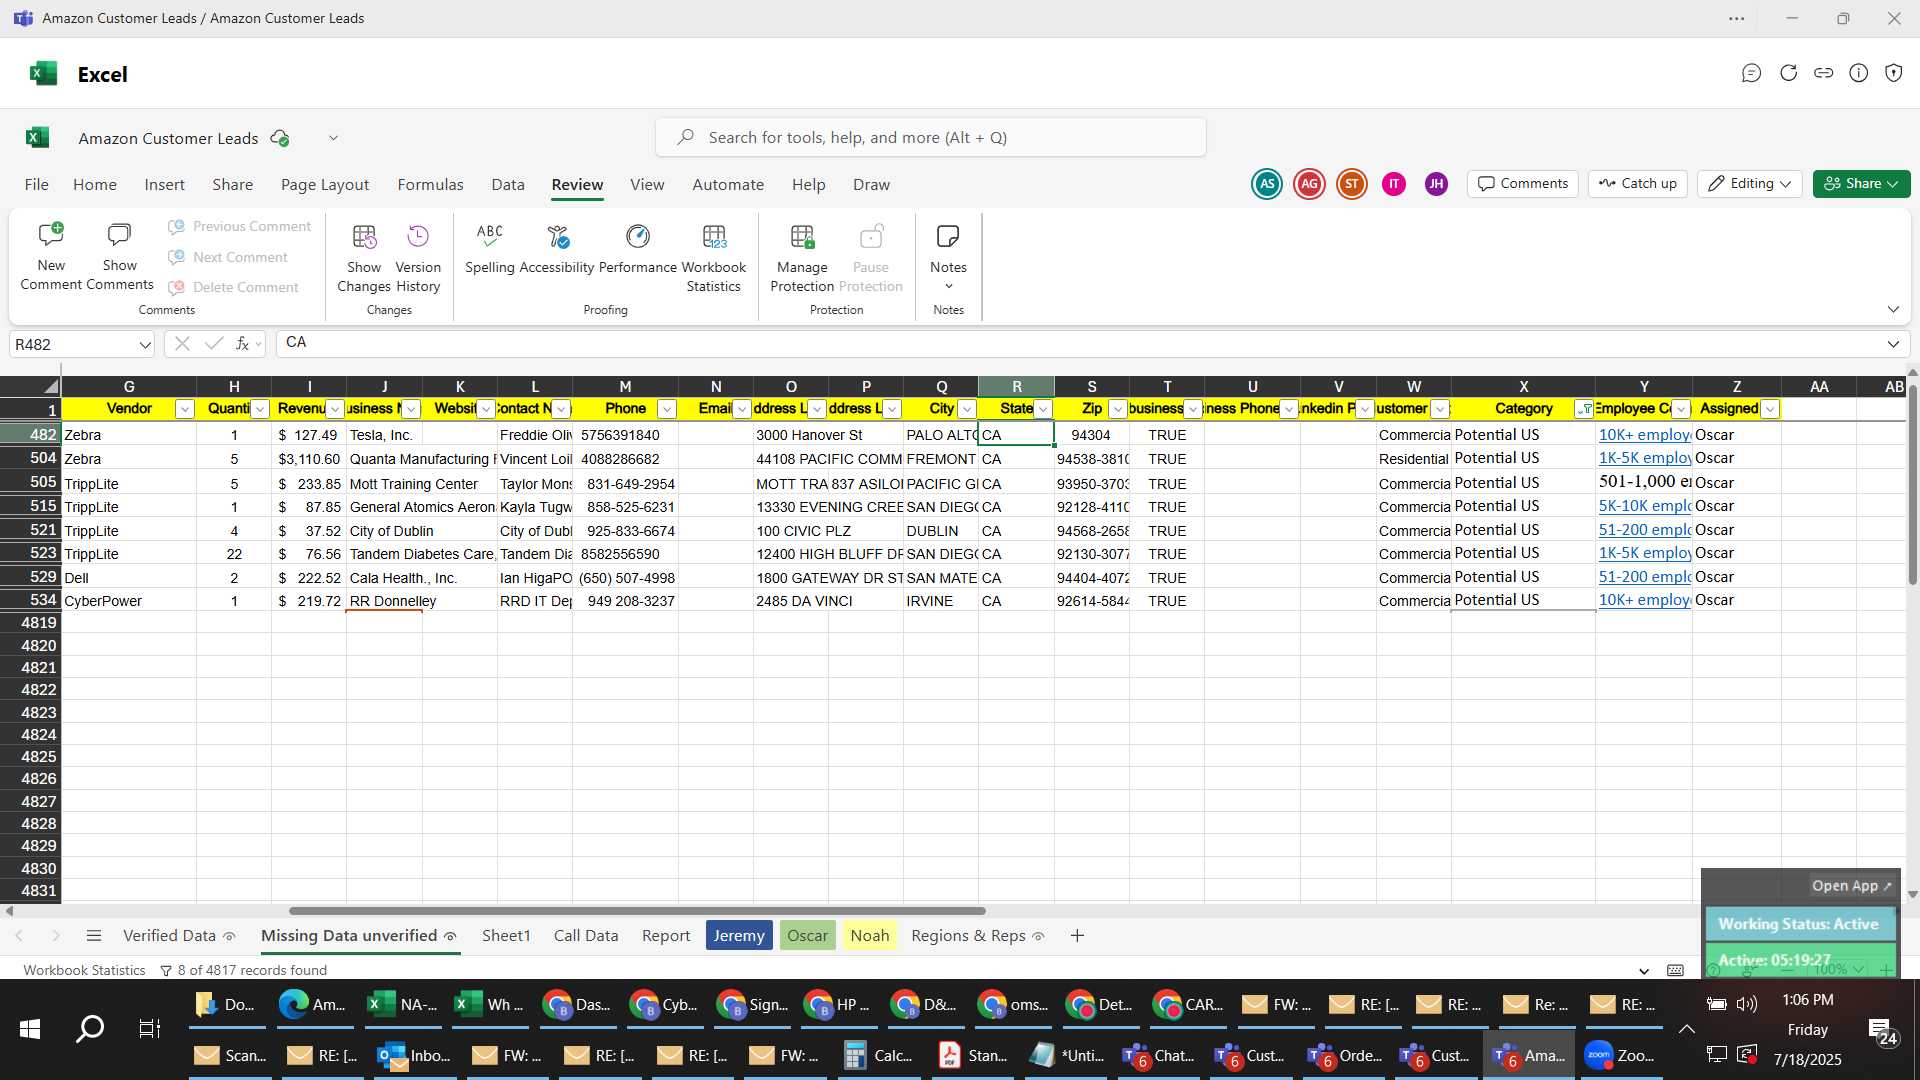This screenshot has height=1080, width=1920.
Task: Open Version History
Action: click(x=418, y=258)
